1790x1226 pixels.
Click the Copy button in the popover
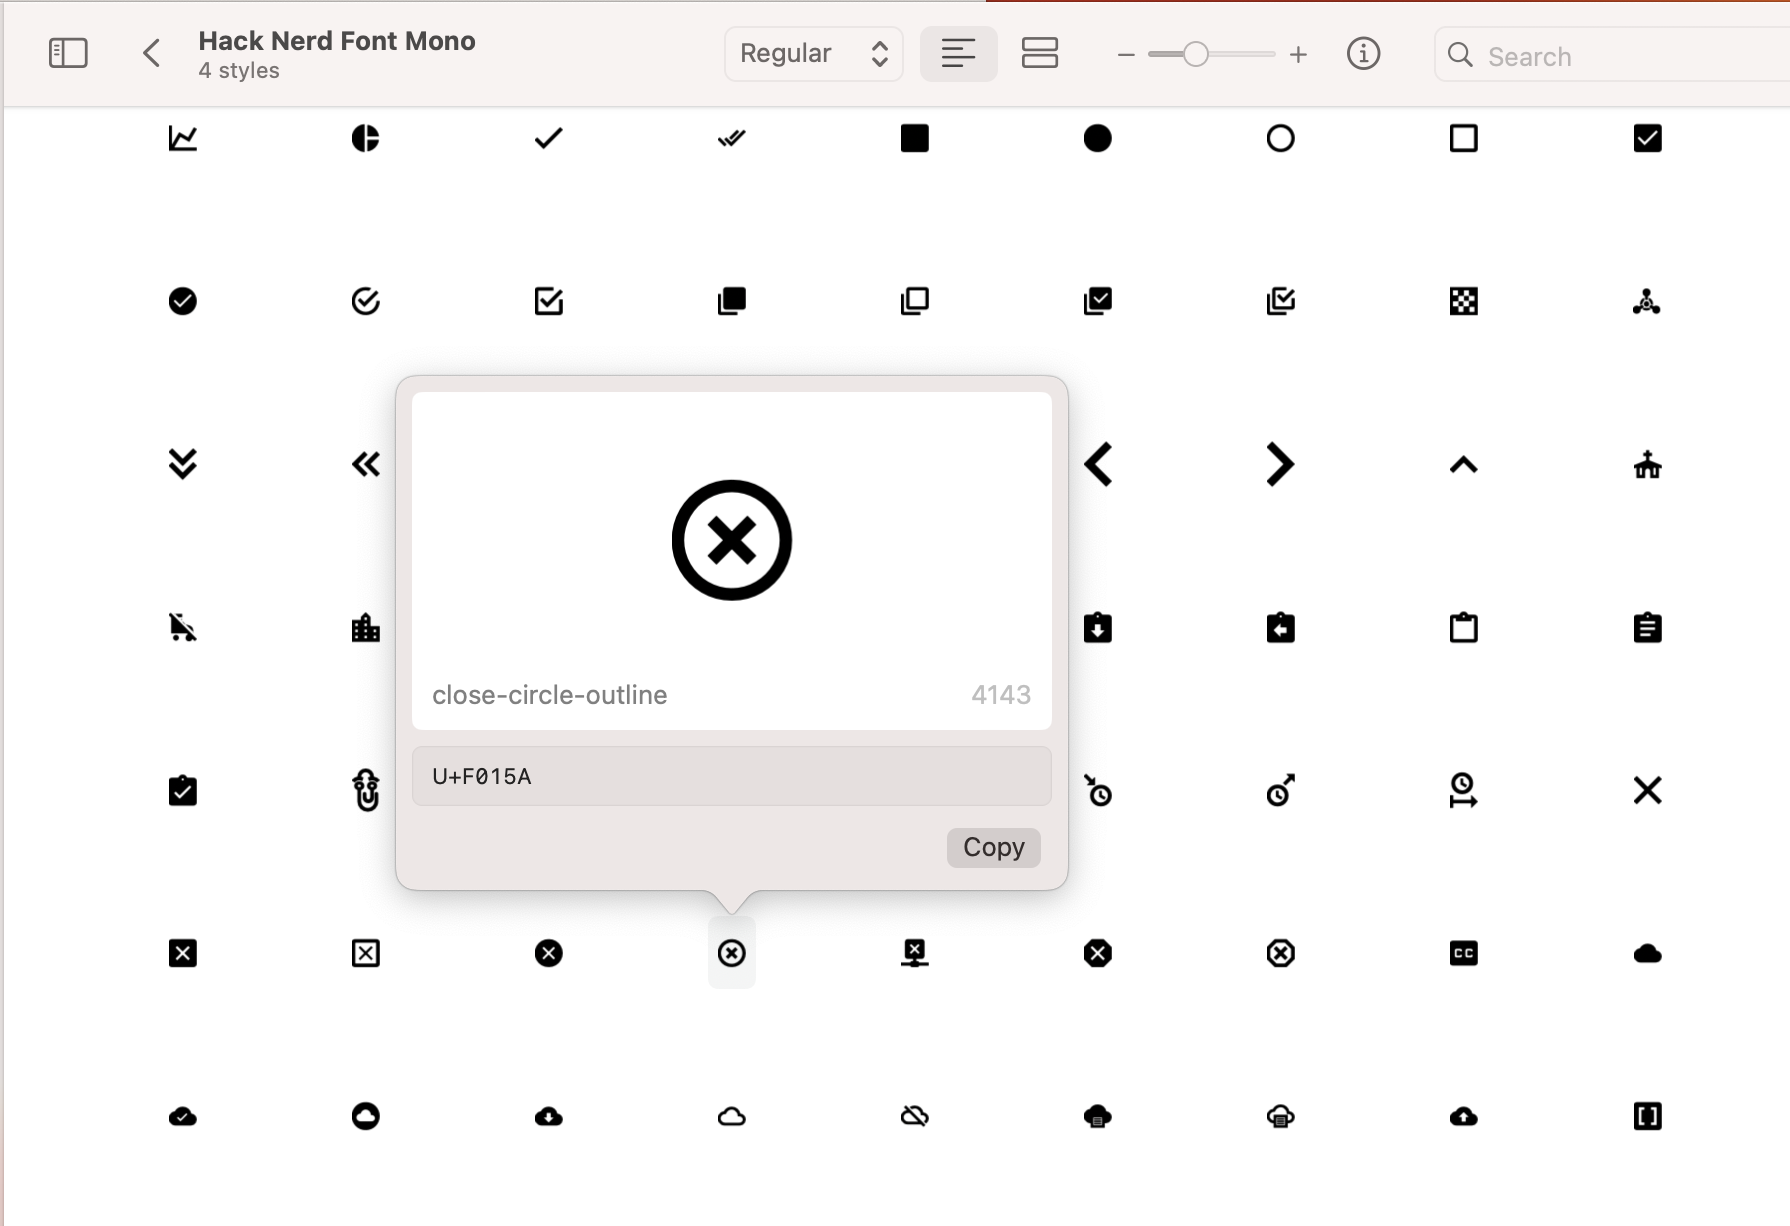(992, 847)
